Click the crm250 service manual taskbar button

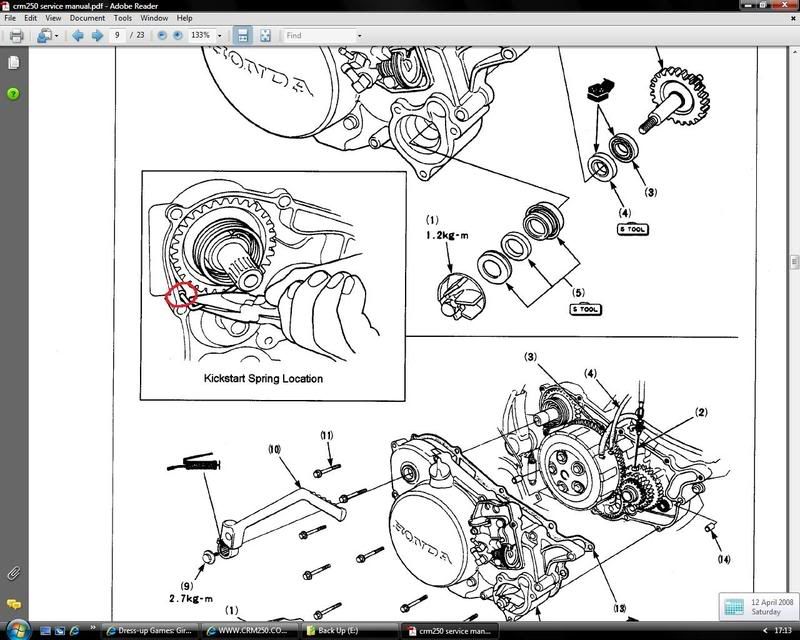point(450,631)
